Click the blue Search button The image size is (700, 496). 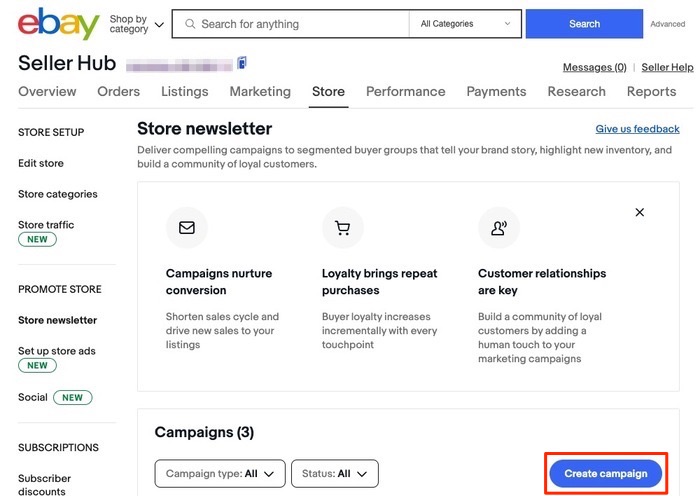(584, 24)
